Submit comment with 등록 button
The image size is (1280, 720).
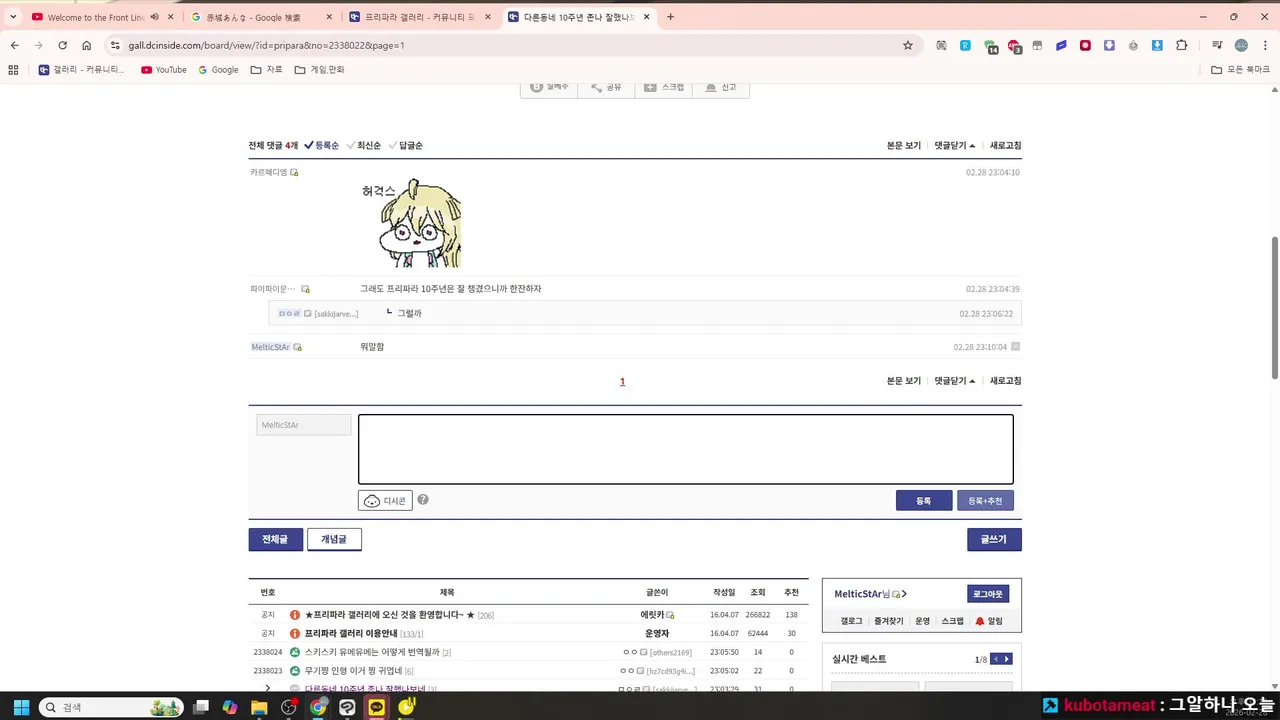[x=924, y=501]
